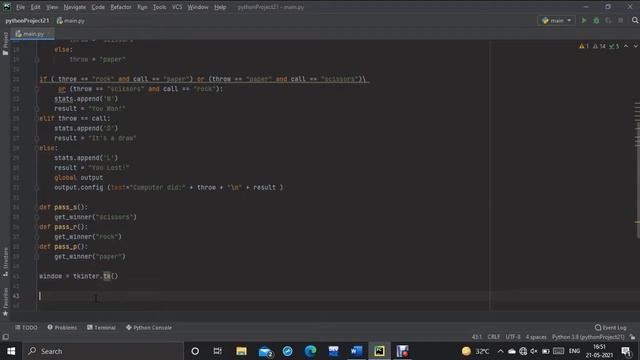The height and width of the screenshot is (360, 640).
Task: Run main with coverage icon
Action: 608,20
